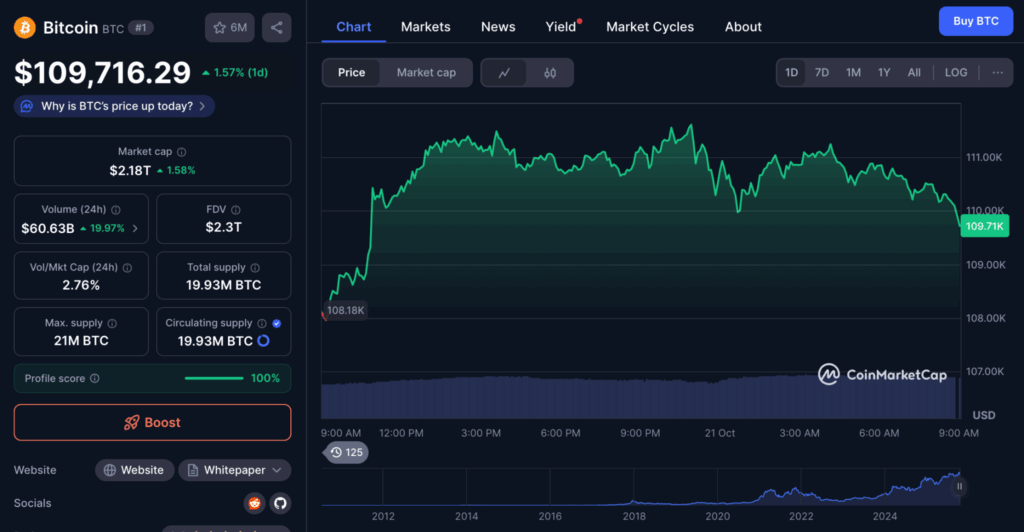Select the 7D time range
The width and height of the screenshot is (1024, 532).
[x=821, y=73]
